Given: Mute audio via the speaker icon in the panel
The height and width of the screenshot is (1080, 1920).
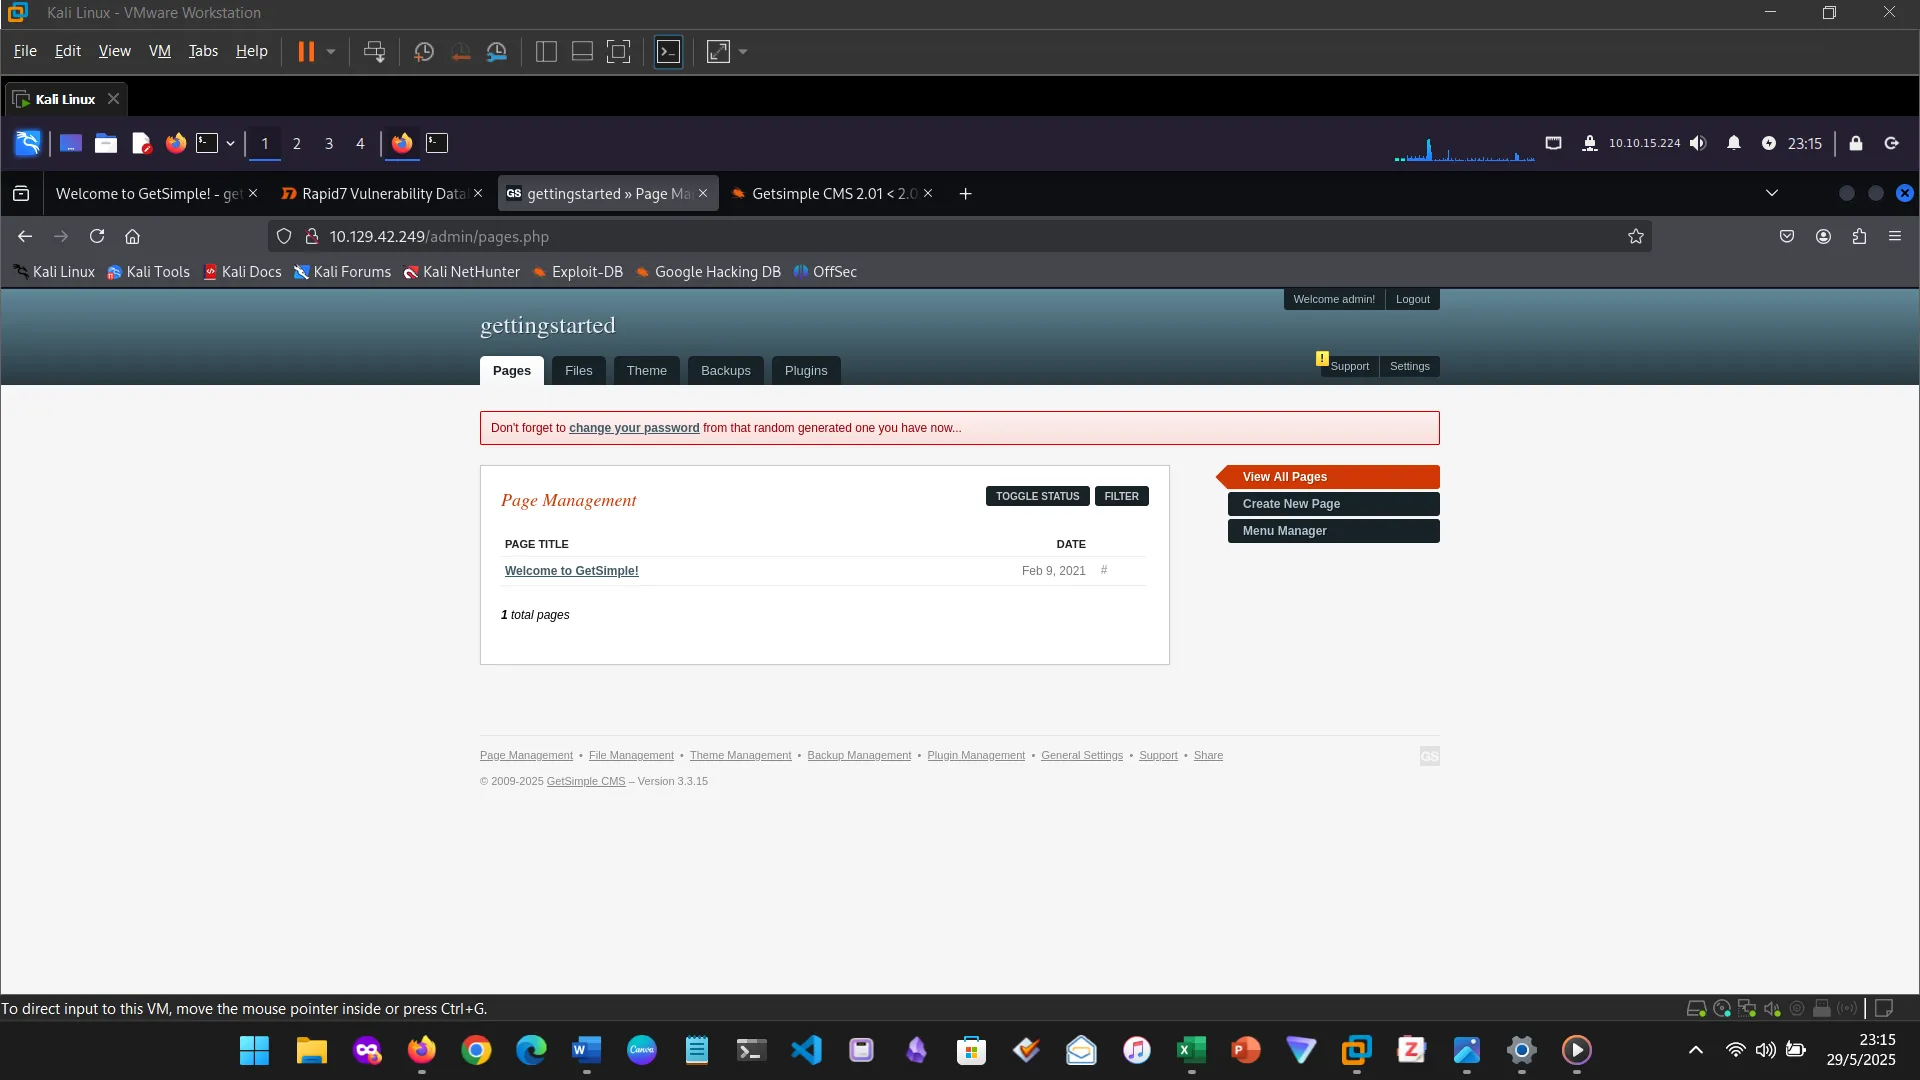Looking at the screenshot, I should tap(1699, 143).
